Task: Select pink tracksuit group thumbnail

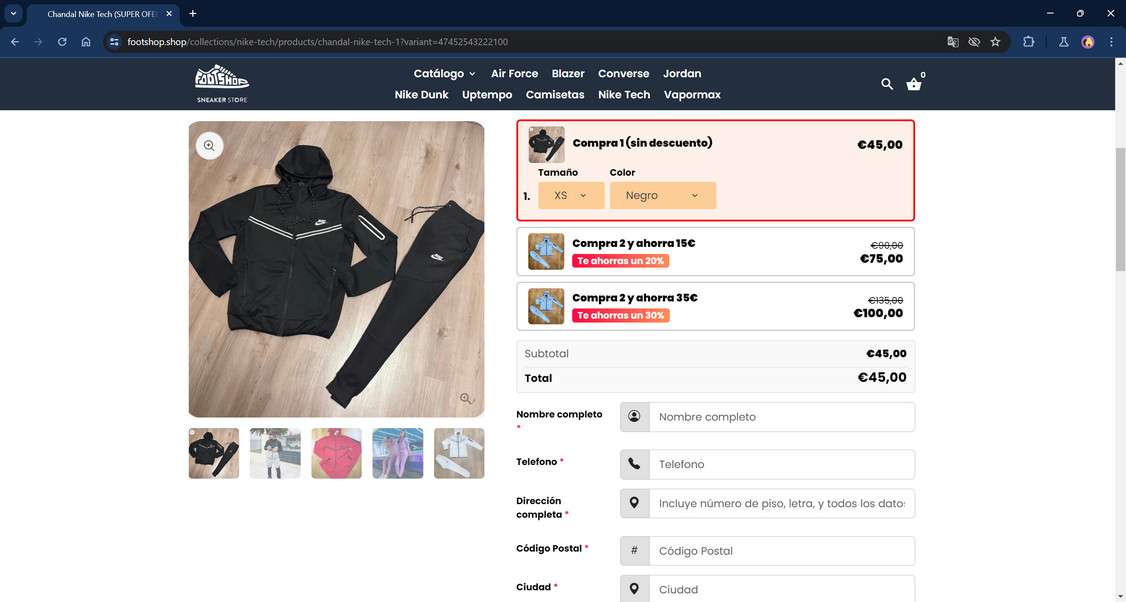Action: [398, 453]
